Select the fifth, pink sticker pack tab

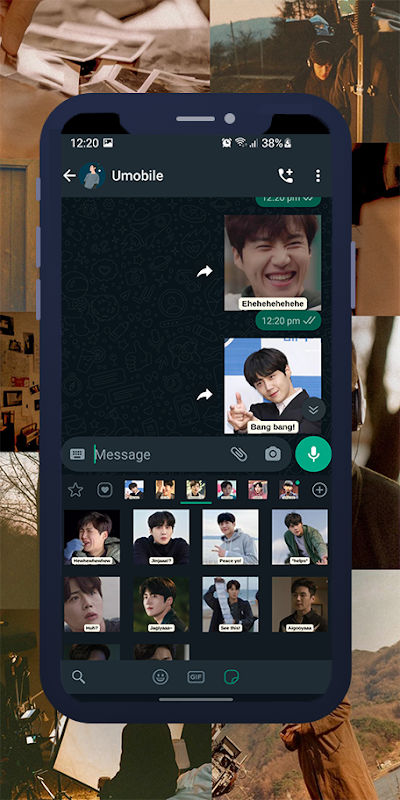[258, 490]
